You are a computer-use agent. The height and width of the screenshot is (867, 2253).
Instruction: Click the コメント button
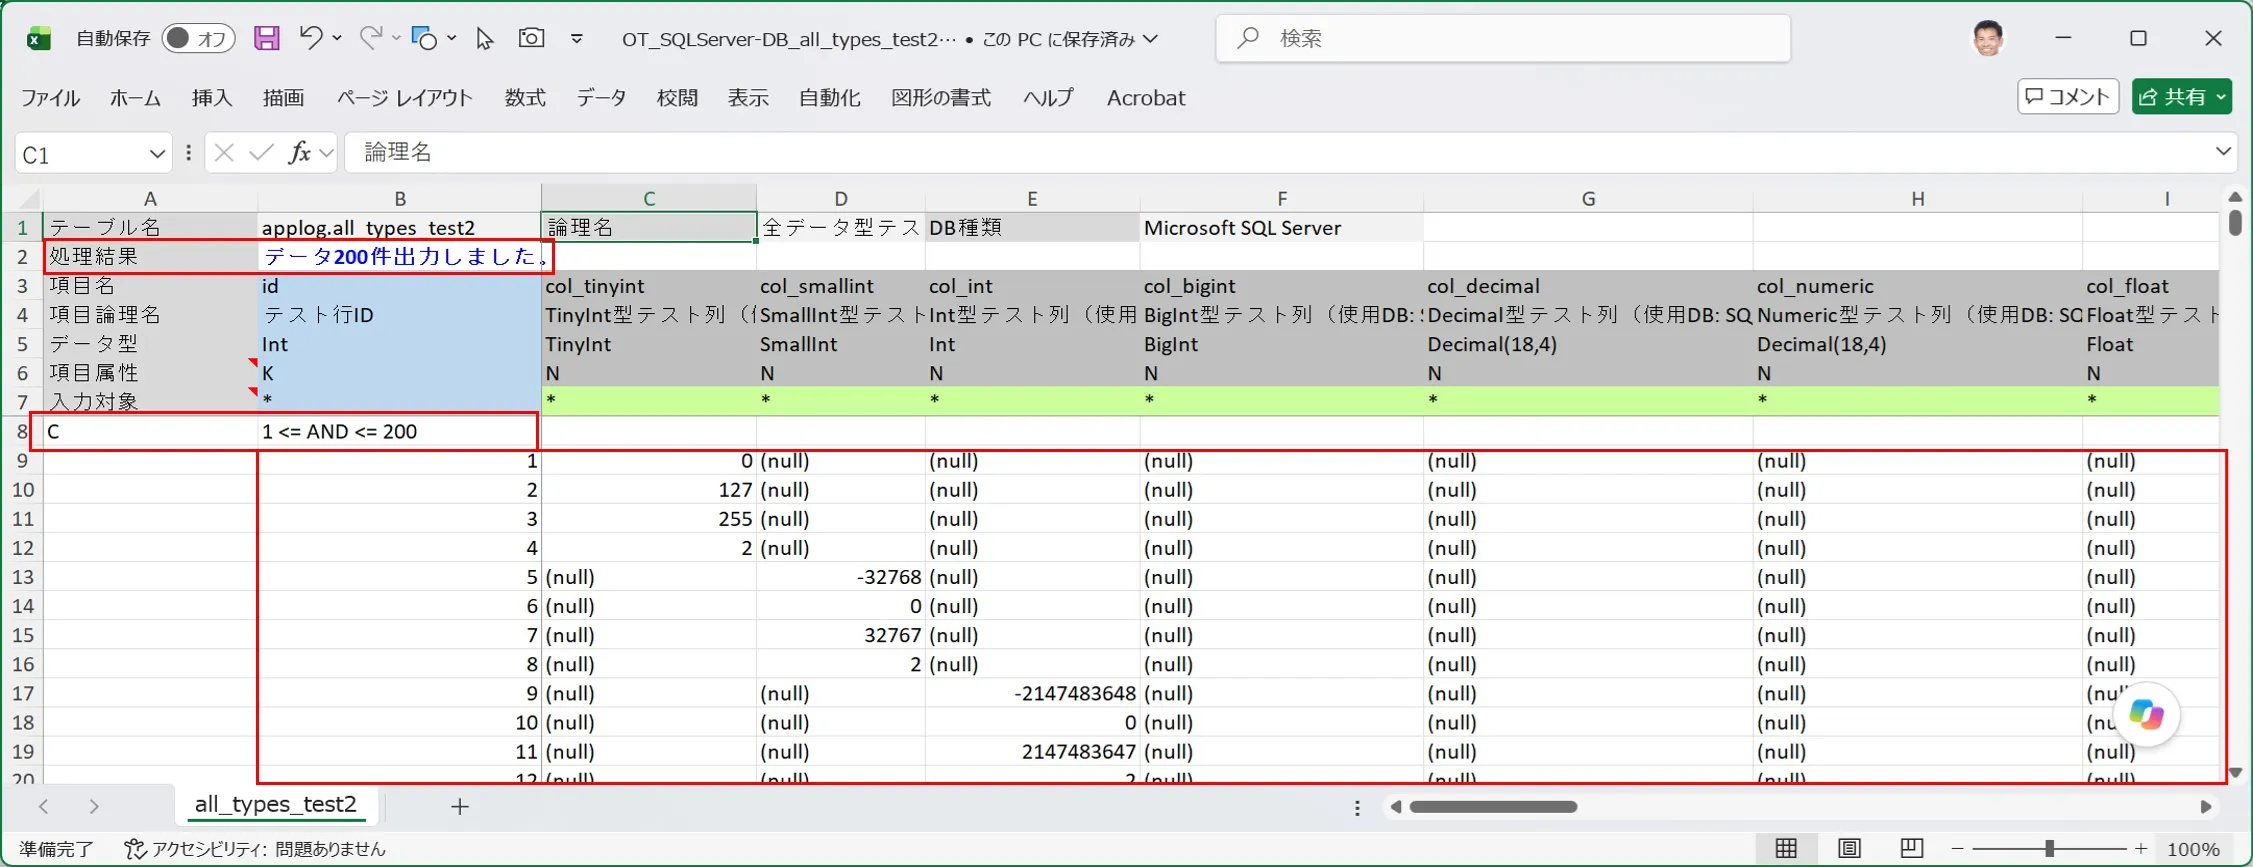pos(2068,97)
